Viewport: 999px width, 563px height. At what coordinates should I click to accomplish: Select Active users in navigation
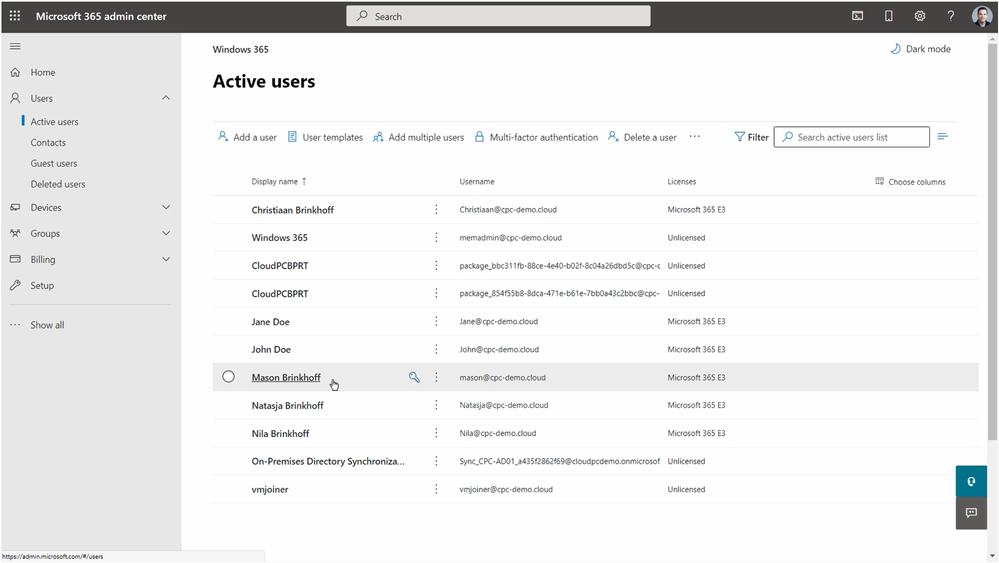tap(54, 122)
